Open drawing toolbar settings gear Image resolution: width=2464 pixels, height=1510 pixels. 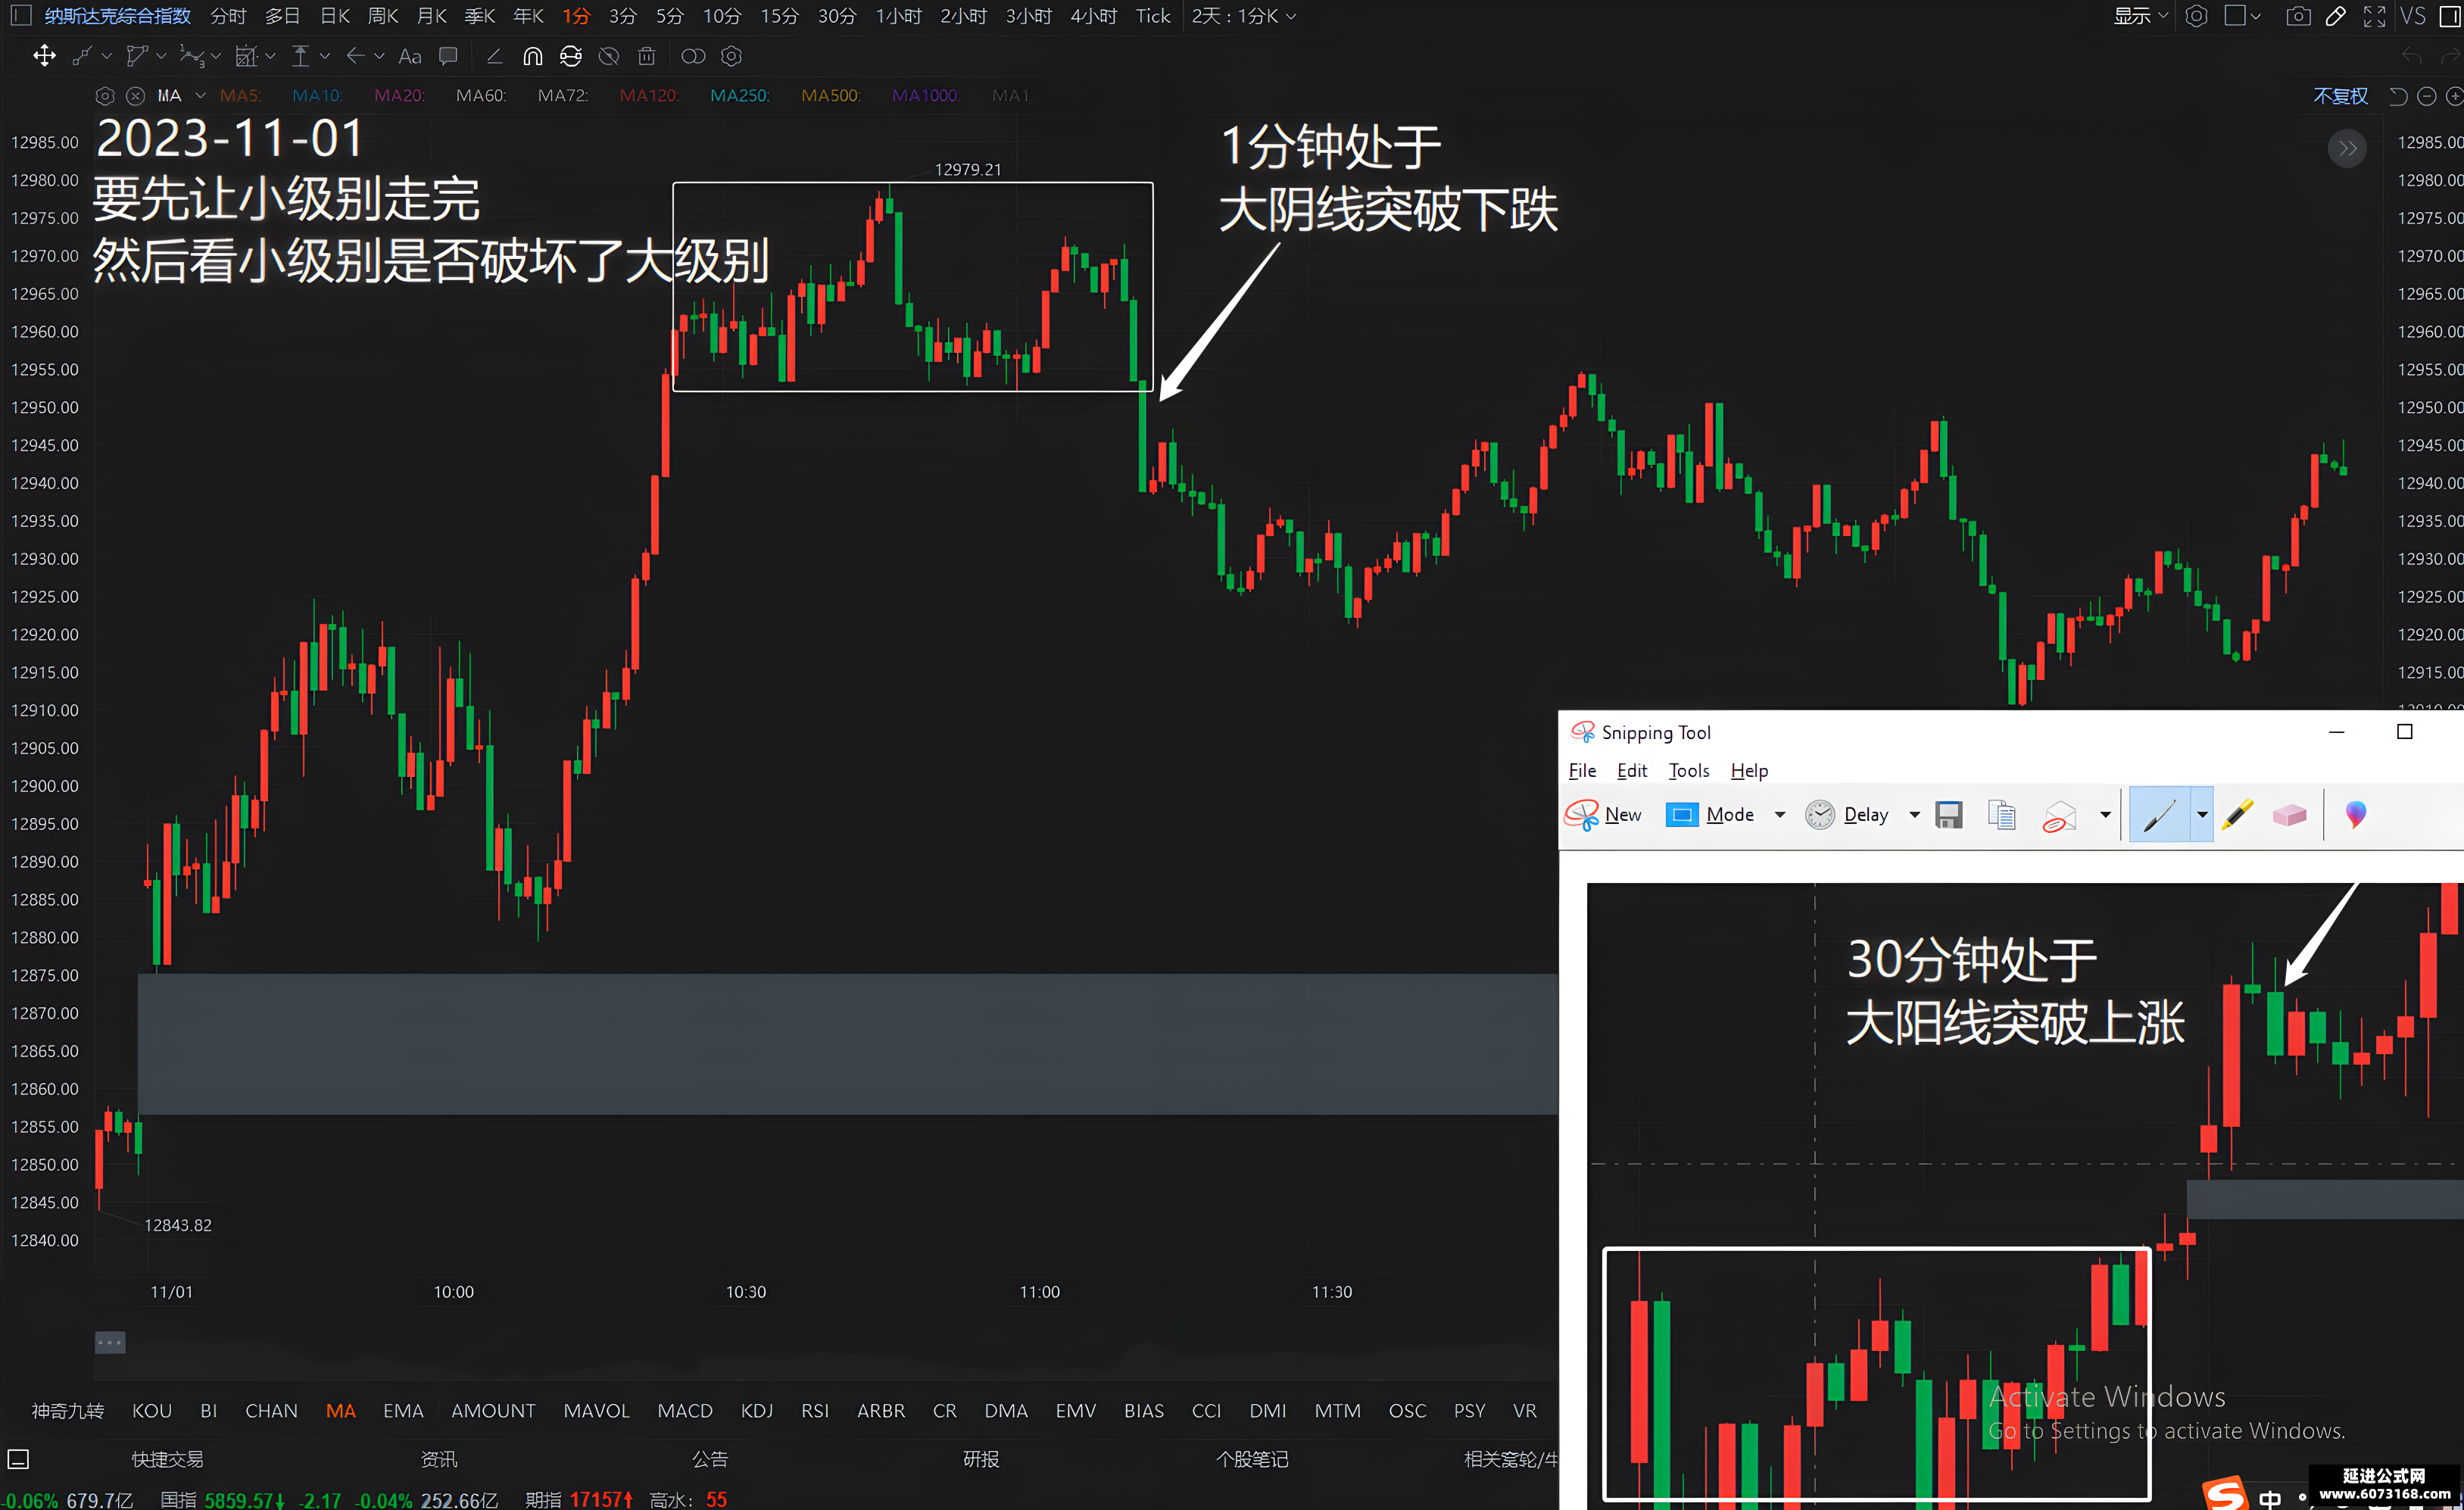(x=731, y=57)
